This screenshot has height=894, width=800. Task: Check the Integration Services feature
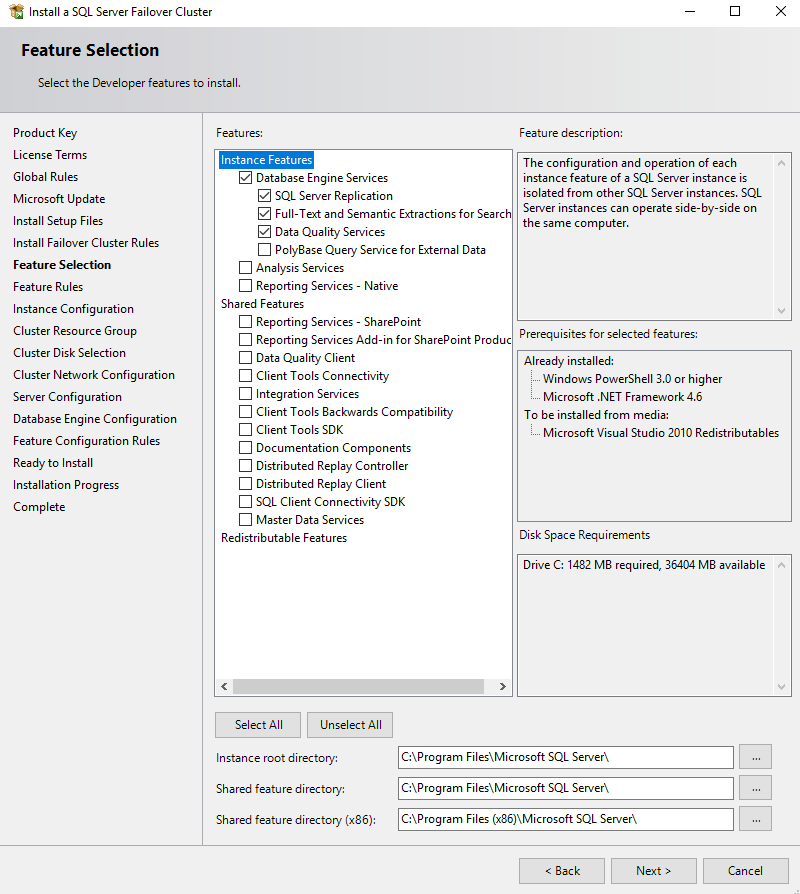point(245,393)
